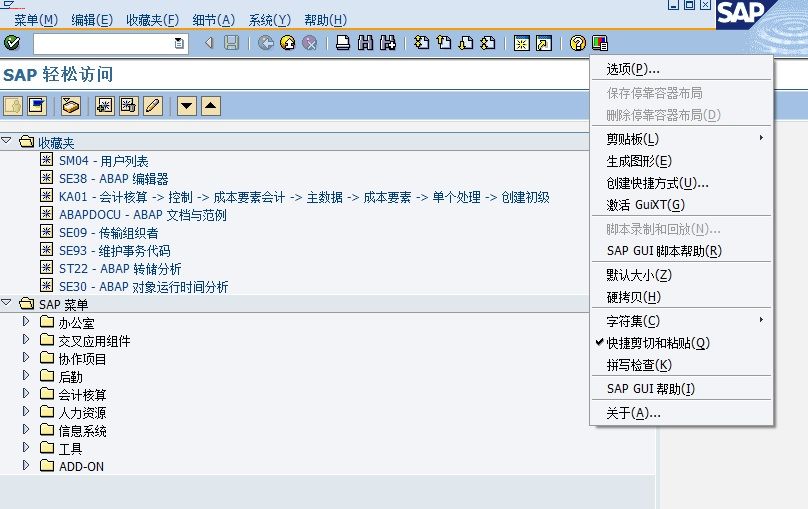
Task: Click the Save diskette icon
Action: click(x=232, y=43)
